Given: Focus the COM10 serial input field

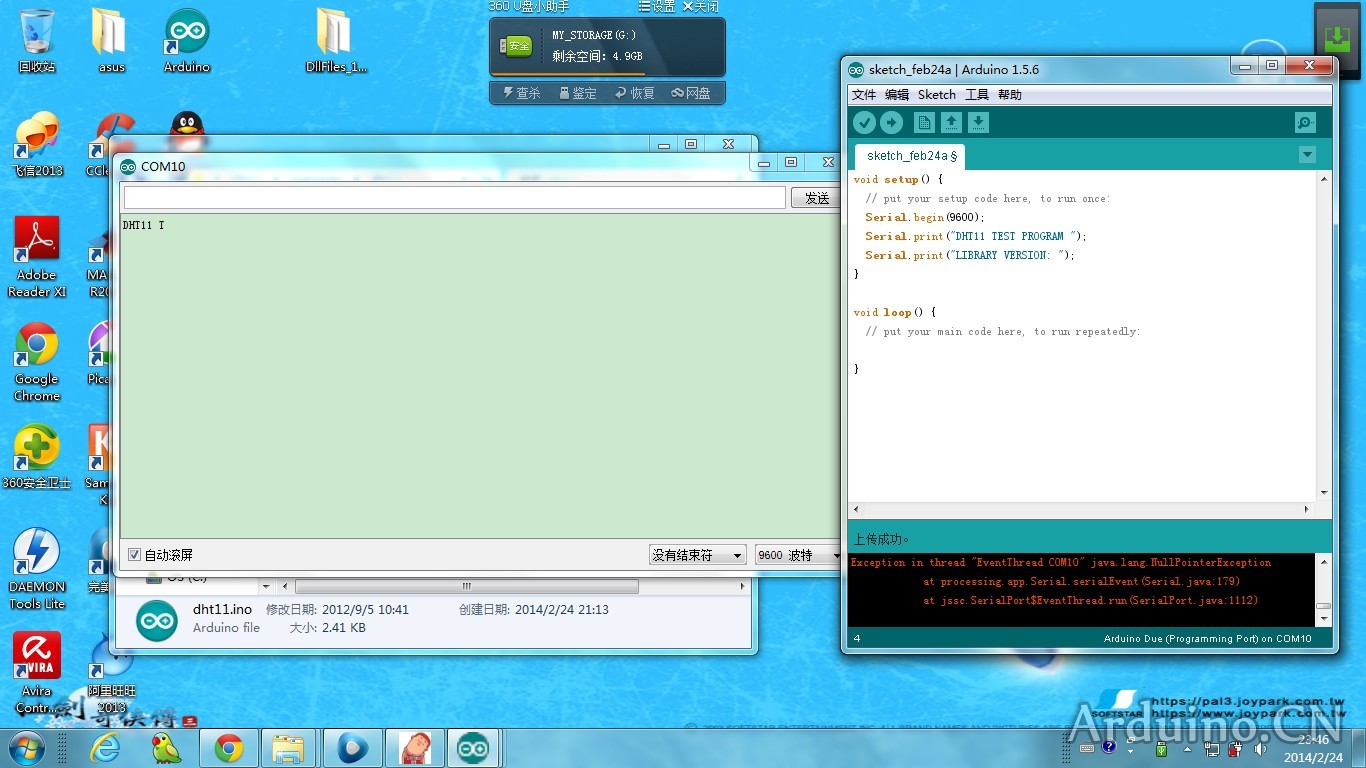Looking at the screenshot, I should [455, 198].
